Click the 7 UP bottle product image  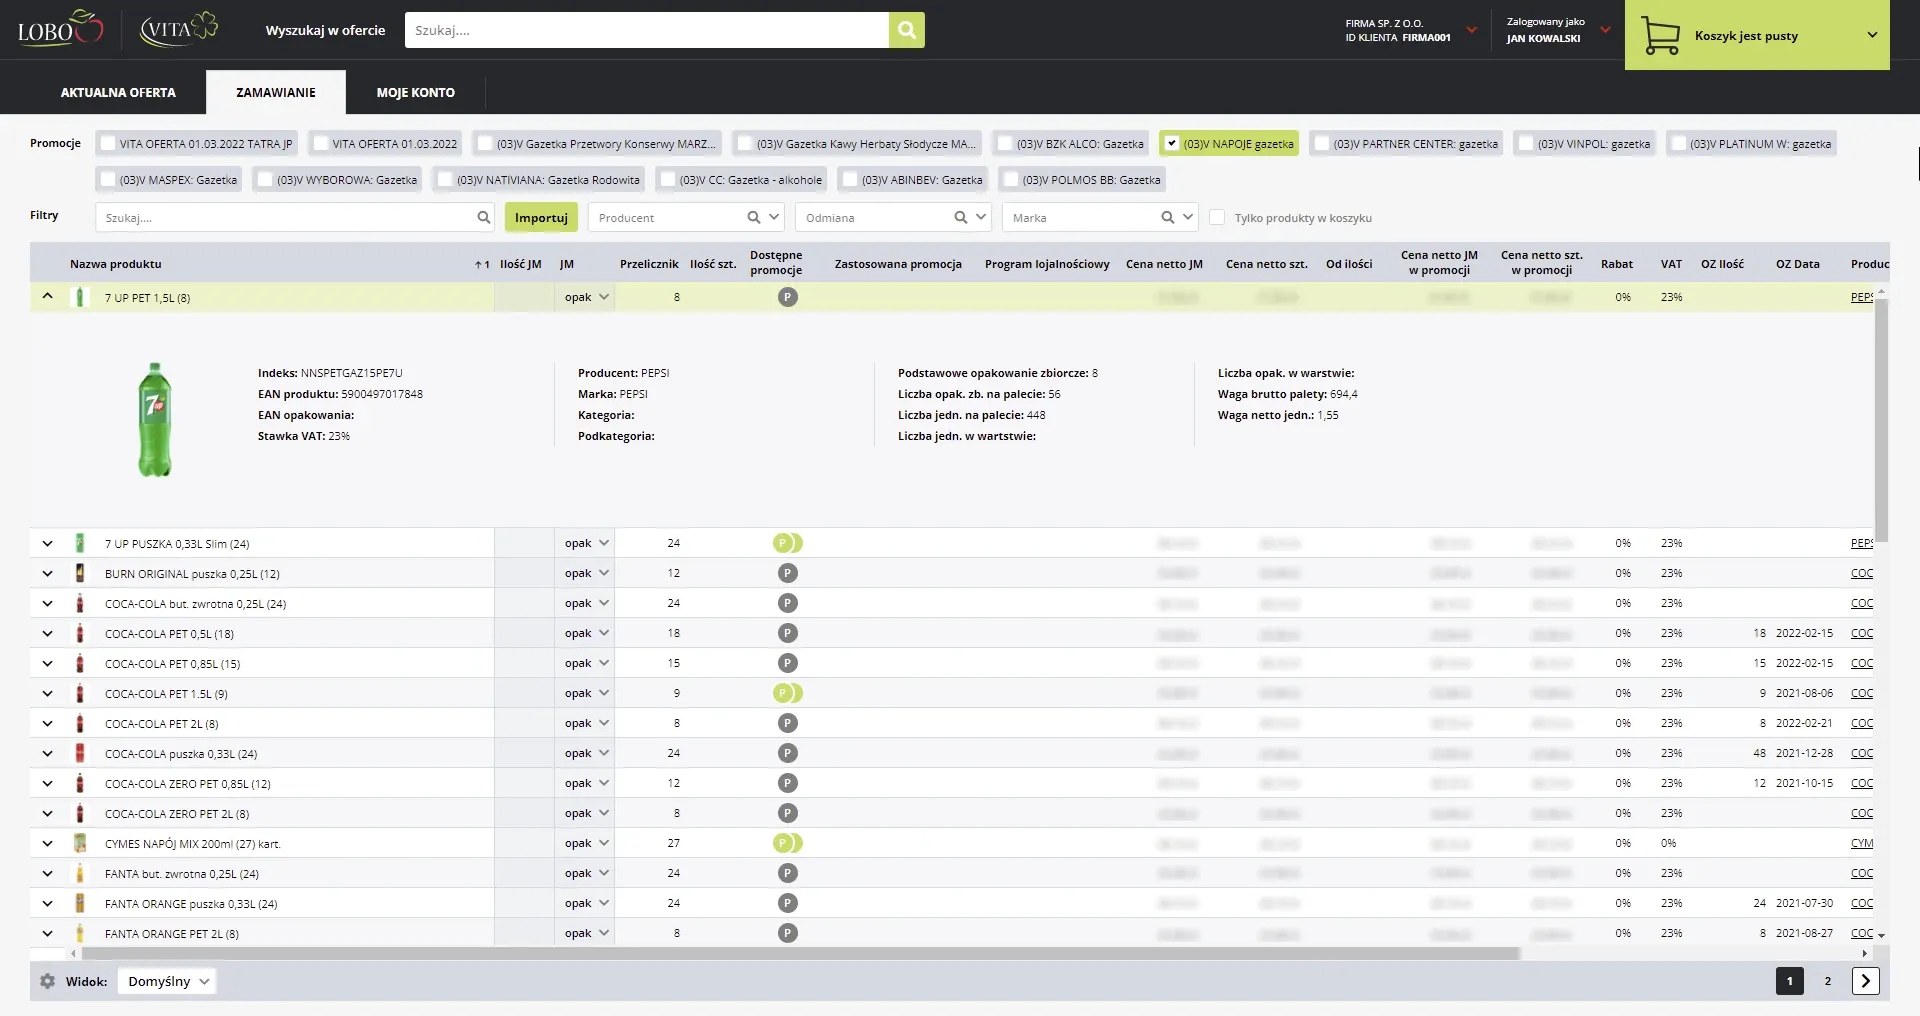155,419
